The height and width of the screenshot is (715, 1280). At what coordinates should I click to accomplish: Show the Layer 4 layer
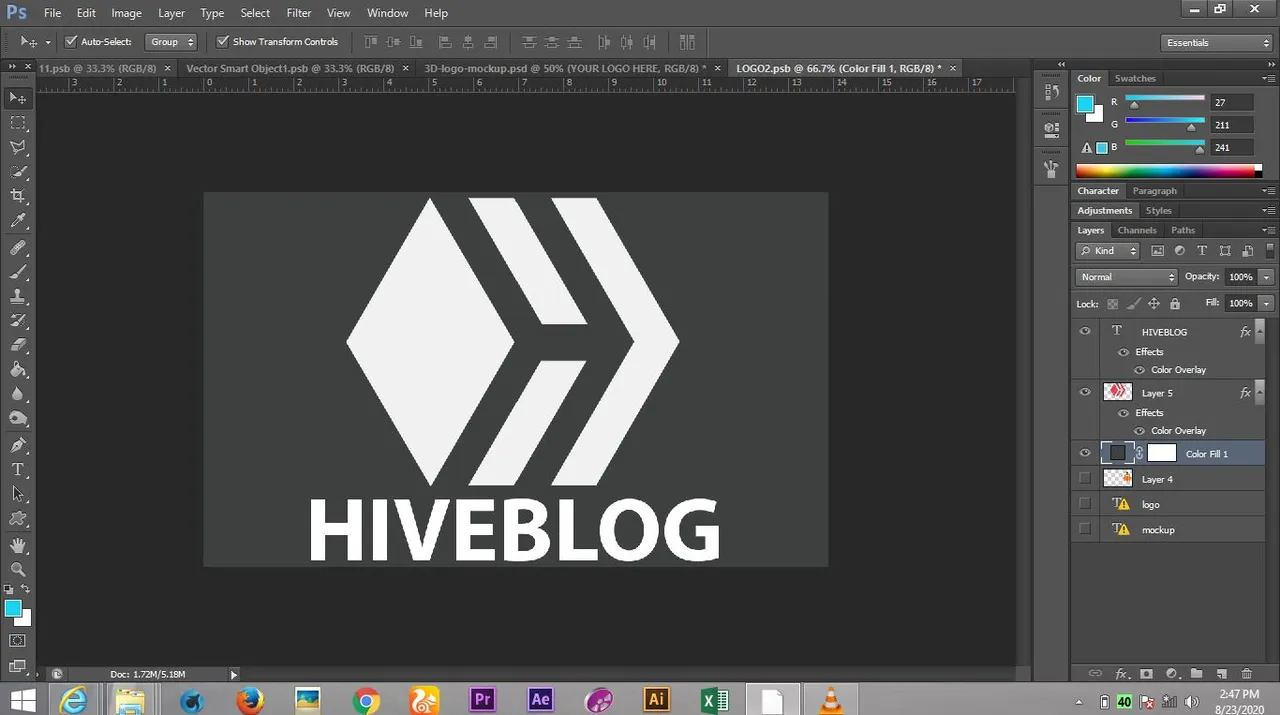[x=1085, y=479]
